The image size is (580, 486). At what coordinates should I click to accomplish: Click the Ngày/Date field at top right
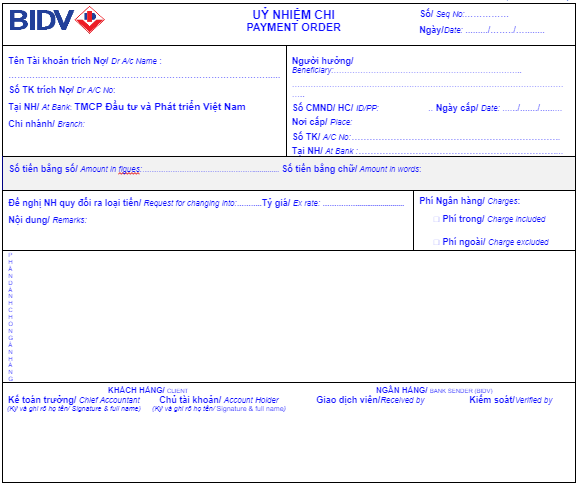(505, 30)
